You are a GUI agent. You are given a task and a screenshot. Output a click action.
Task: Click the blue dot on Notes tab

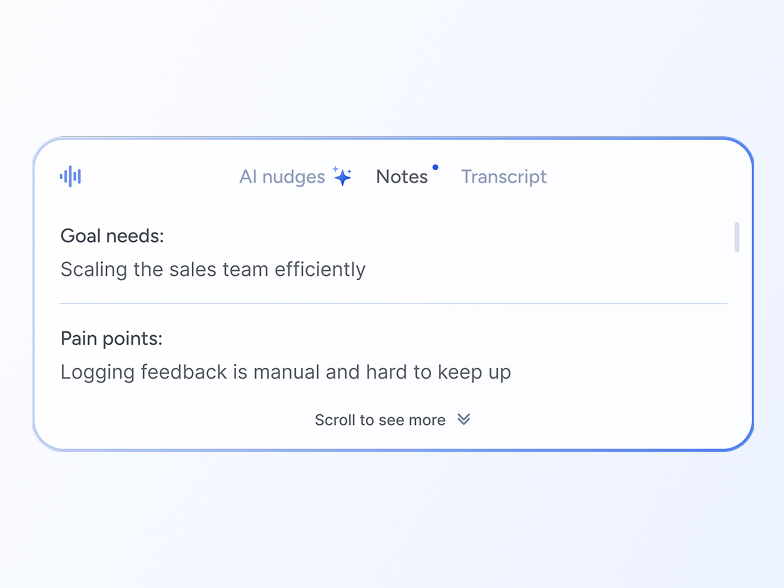tap(435, 167)
